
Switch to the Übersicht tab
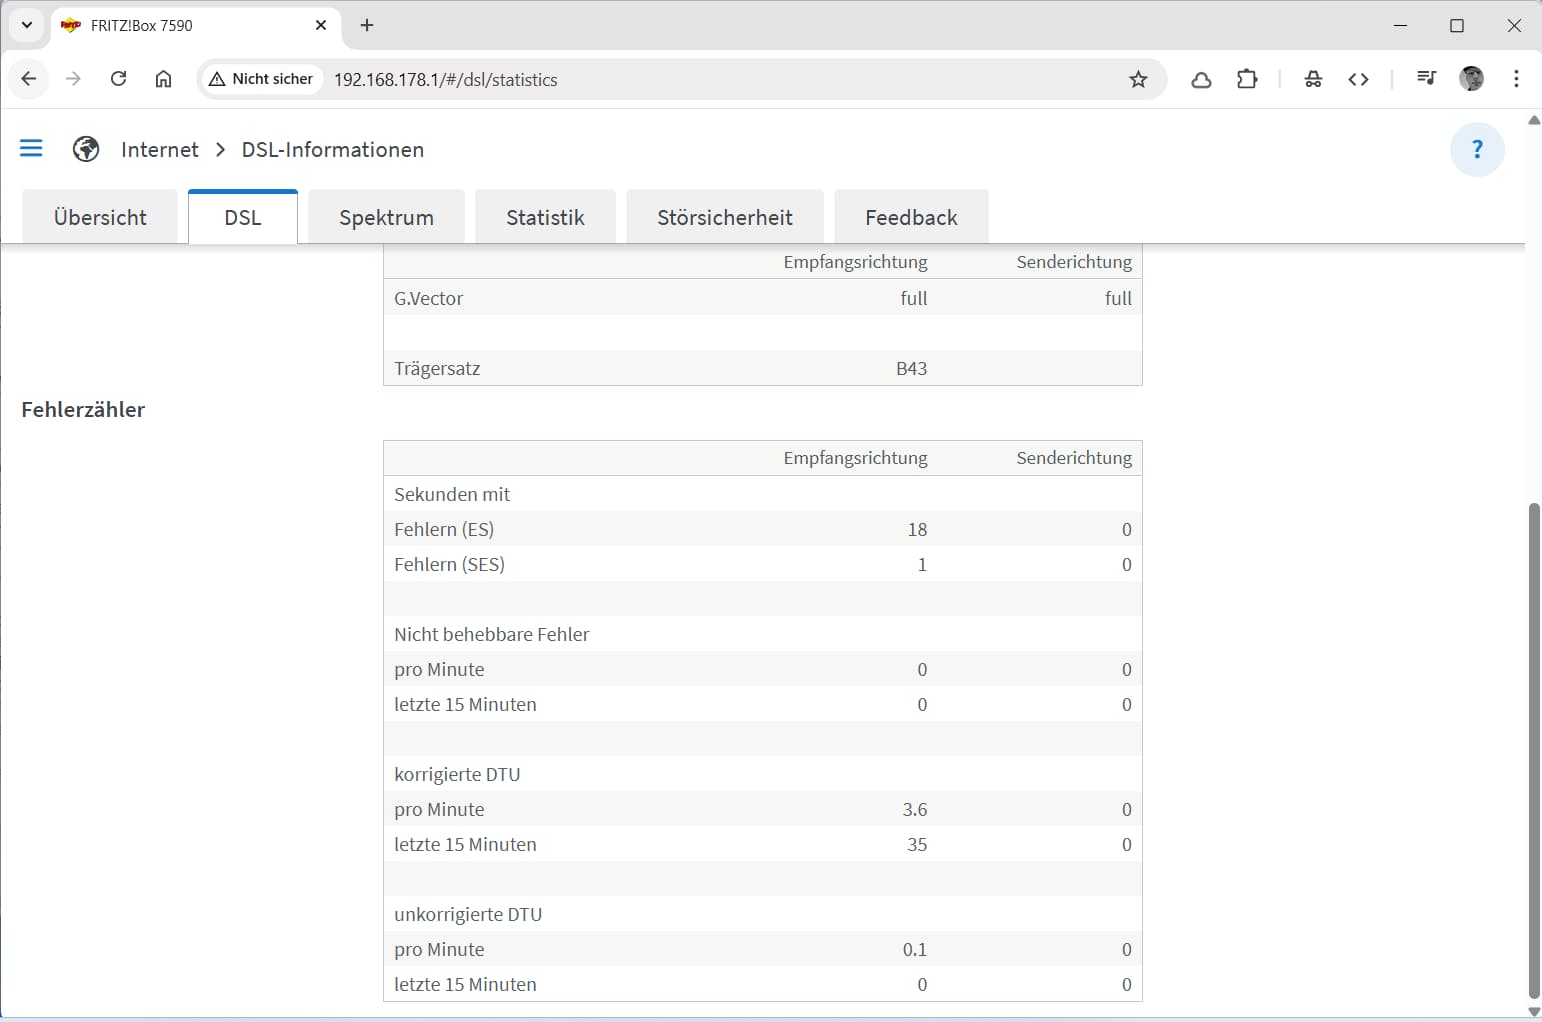100,217
